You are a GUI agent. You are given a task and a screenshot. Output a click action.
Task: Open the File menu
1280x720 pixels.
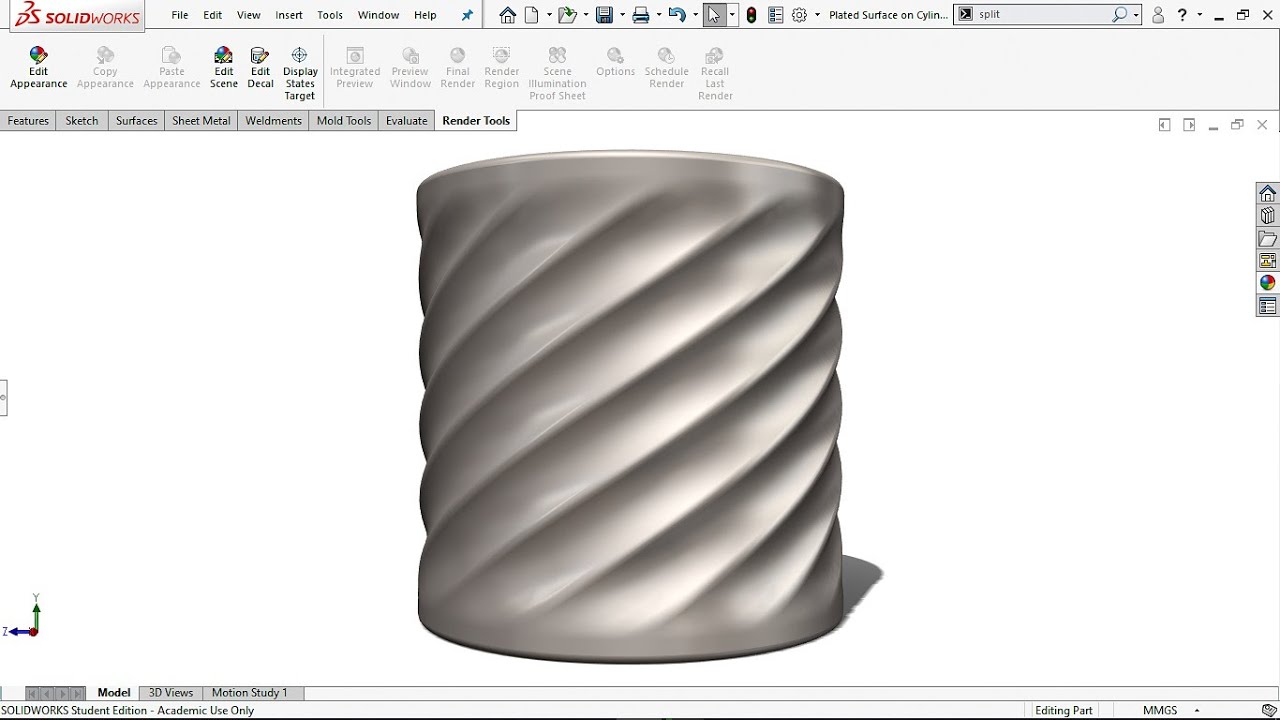(180, 15)
